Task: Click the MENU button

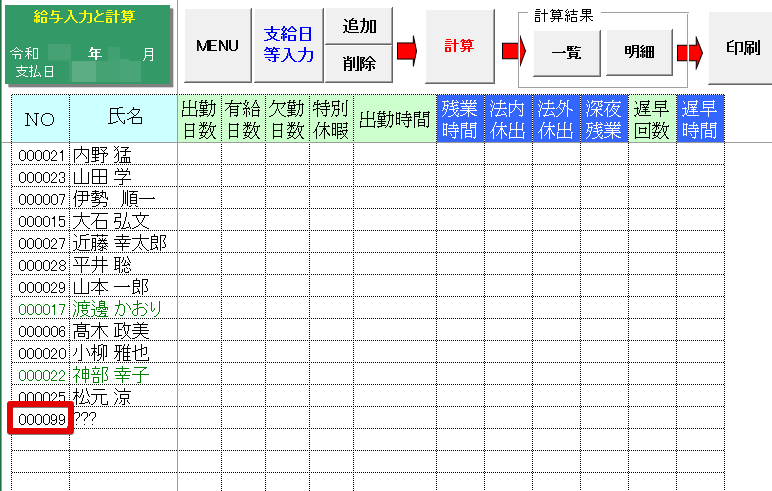Action: [x=217, y=46]
